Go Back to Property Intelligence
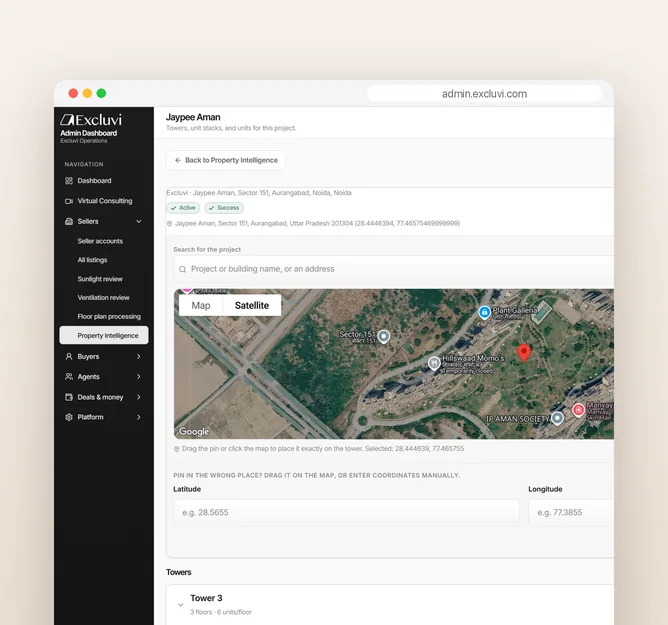The height and width of the screenshot is (625, 668). 226,160
